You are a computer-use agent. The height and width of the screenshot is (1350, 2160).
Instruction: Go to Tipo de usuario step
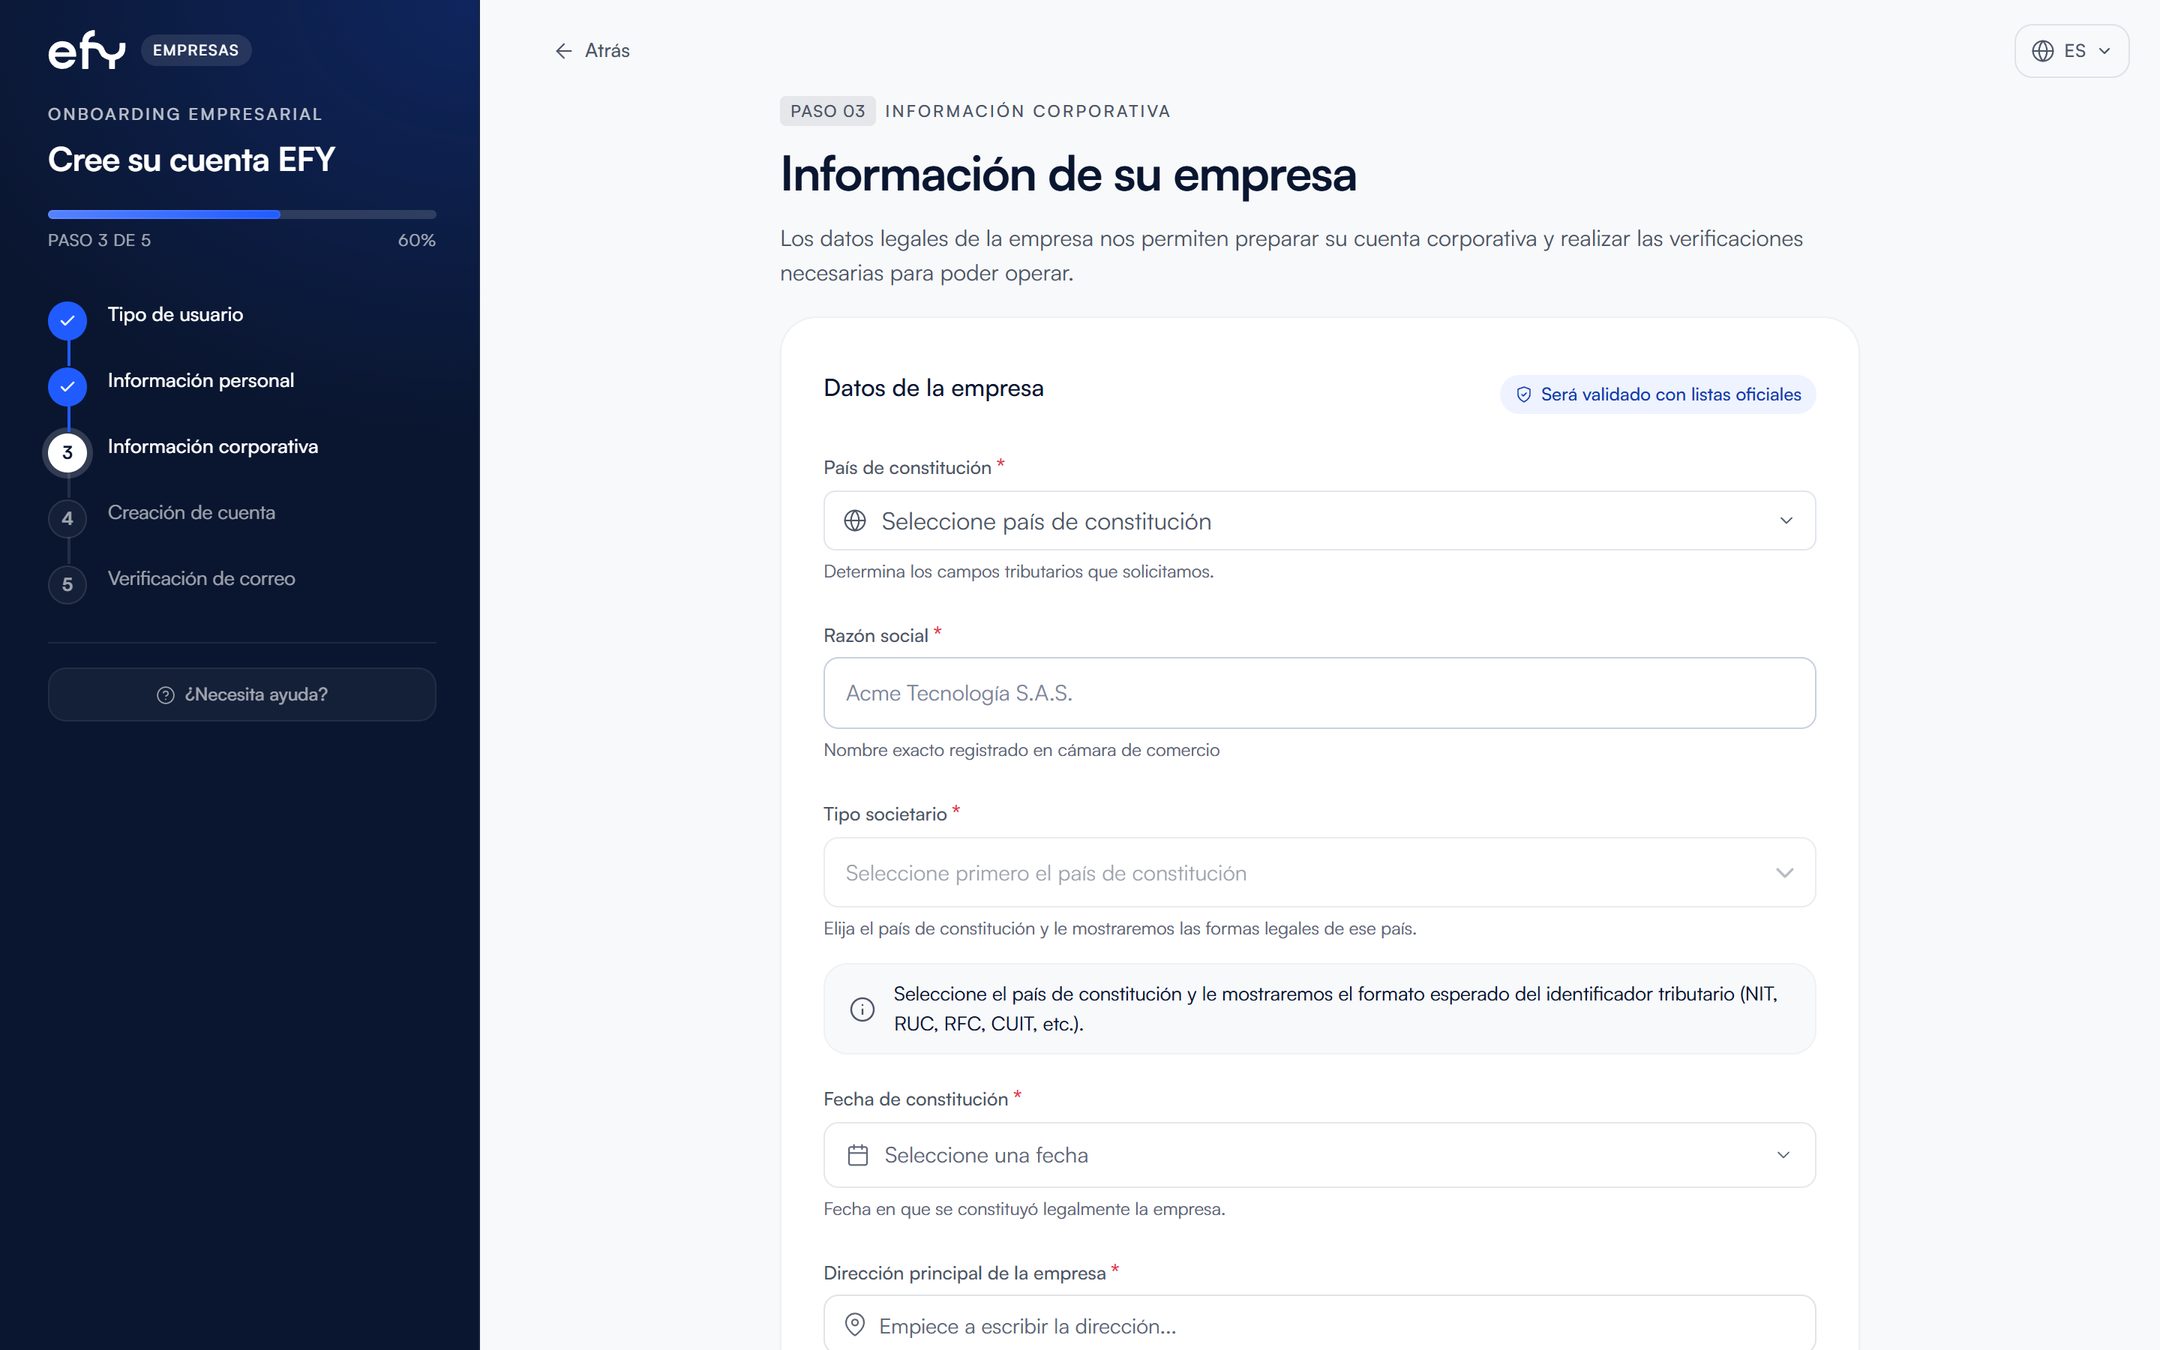(175, 315)
